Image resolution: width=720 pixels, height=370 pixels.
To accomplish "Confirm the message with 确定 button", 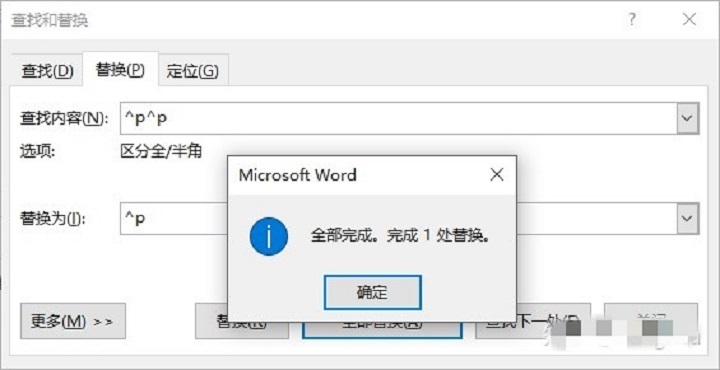I will point(372,292).
